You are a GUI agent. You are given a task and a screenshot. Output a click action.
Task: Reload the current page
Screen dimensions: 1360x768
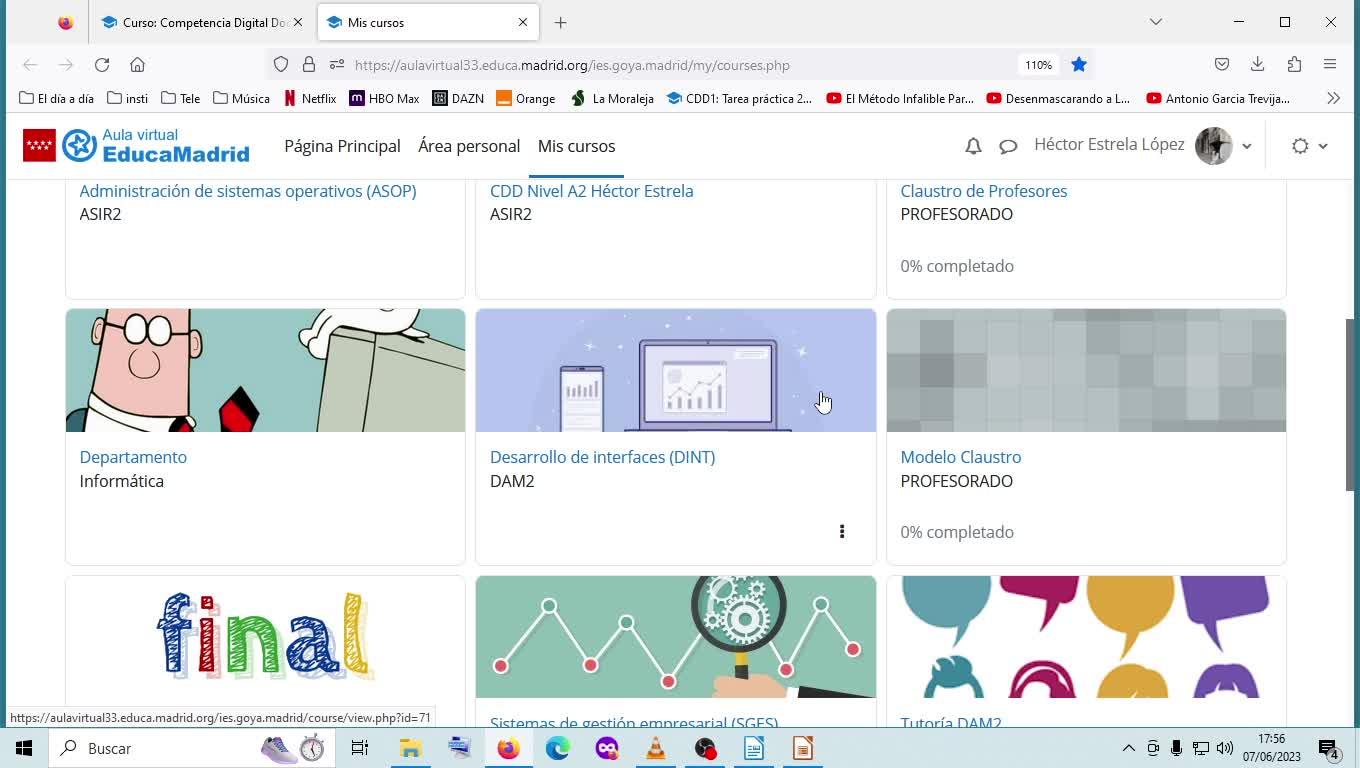[102, 65]
